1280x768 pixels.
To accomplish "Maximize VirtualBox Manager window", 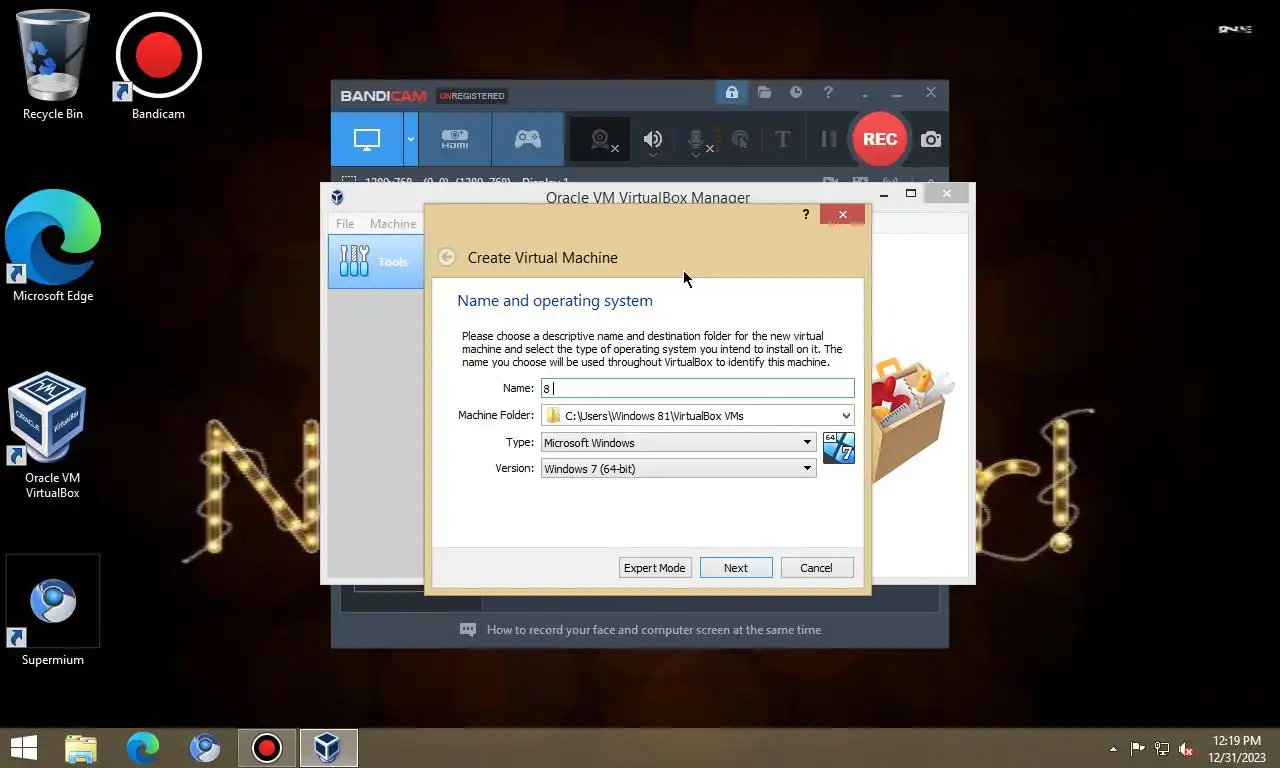I will pos(911,193).
